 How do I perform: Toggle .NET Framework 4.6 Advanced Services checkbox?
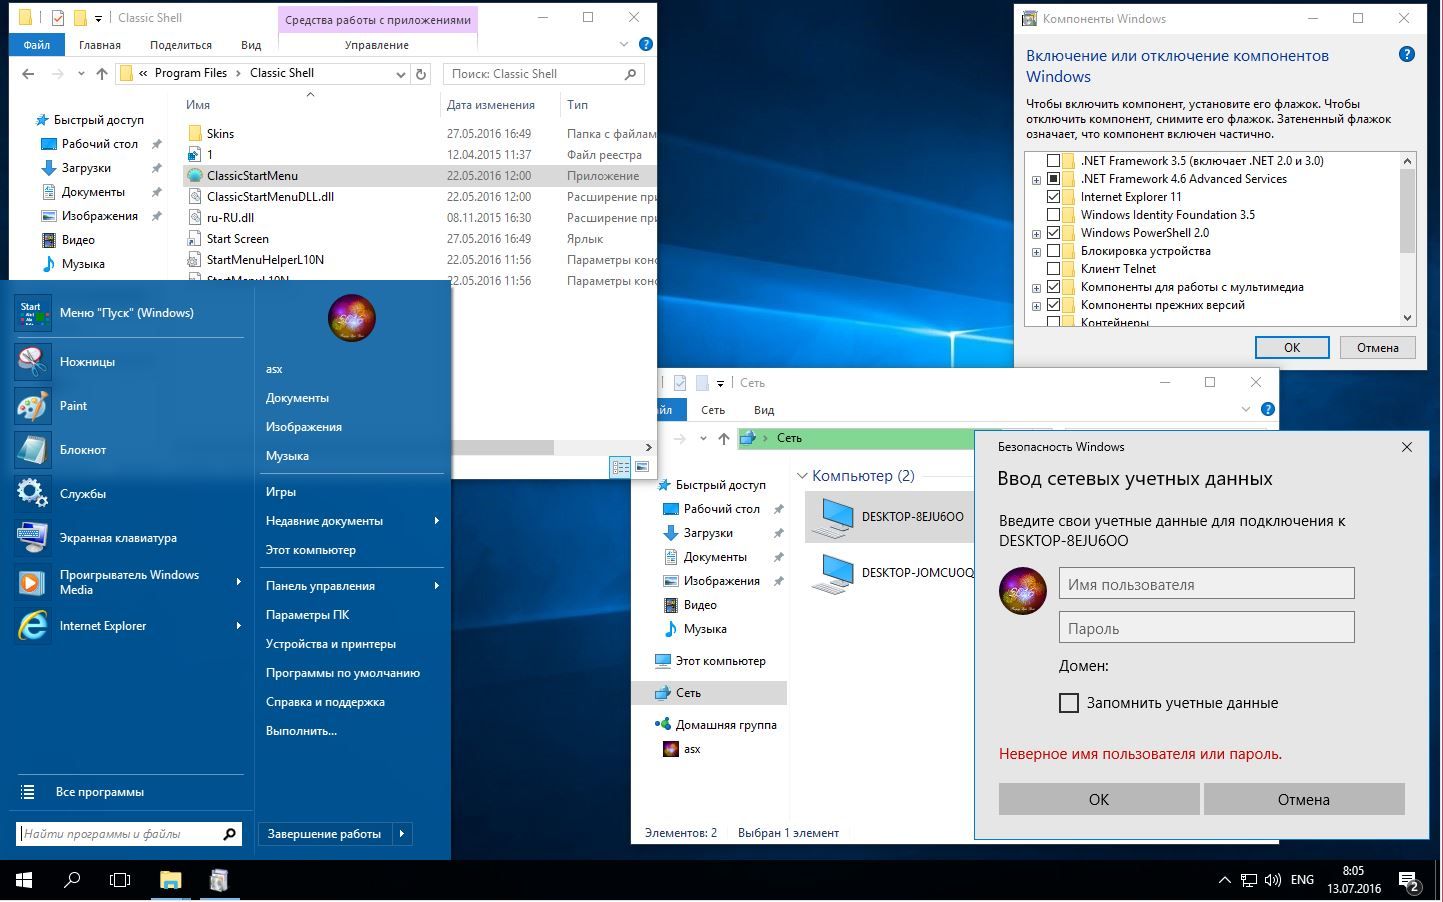click(1053, 179)
